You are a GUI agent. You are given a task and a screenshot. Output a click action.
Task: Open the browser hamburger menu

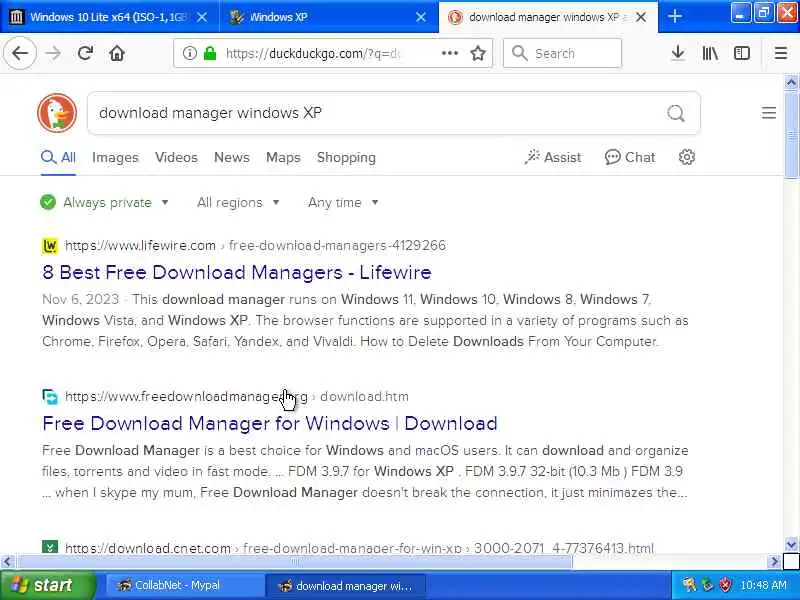(x=781, y=53)
